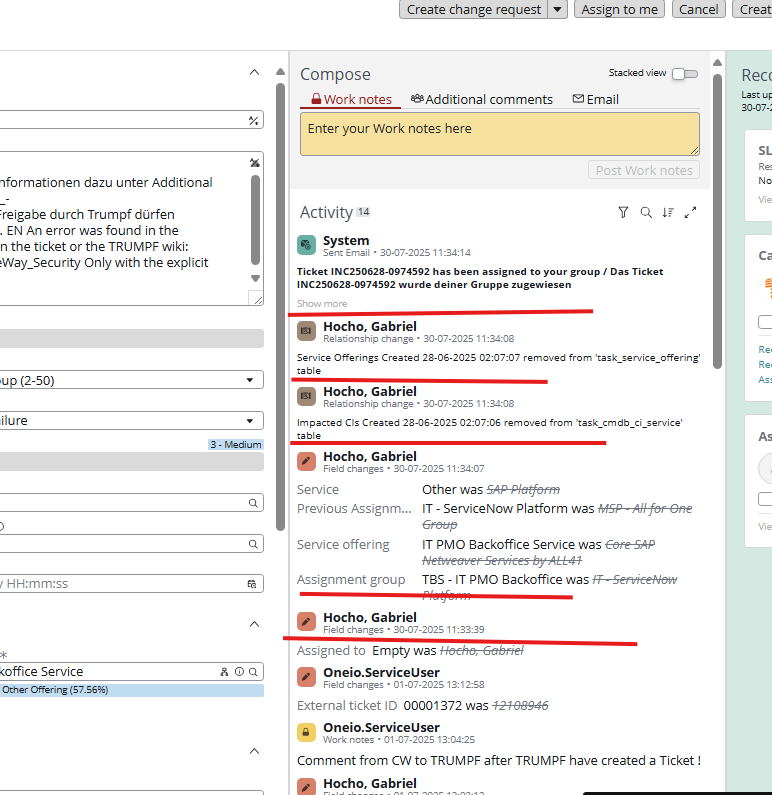The height and width of the screenshot is (795, 772).
Task: Open the Create change request dropdown arrow
Action: tap(558, 10)
